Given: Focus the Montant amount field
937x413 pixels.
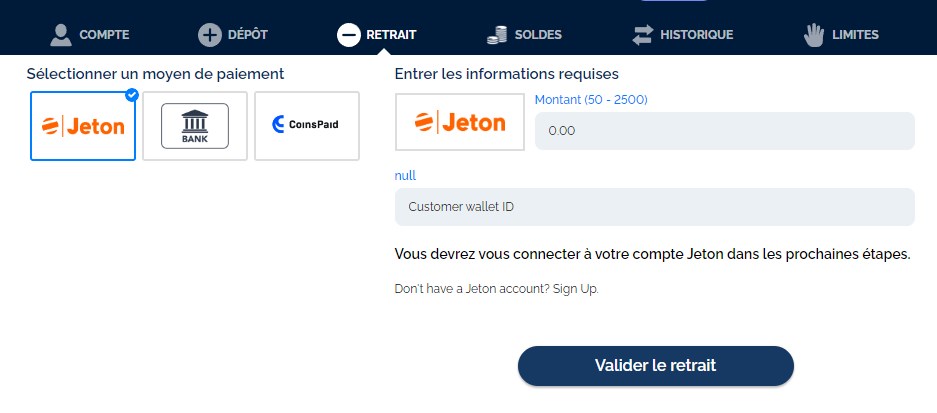Looking at the screenshot, I should tap(724, 131).
